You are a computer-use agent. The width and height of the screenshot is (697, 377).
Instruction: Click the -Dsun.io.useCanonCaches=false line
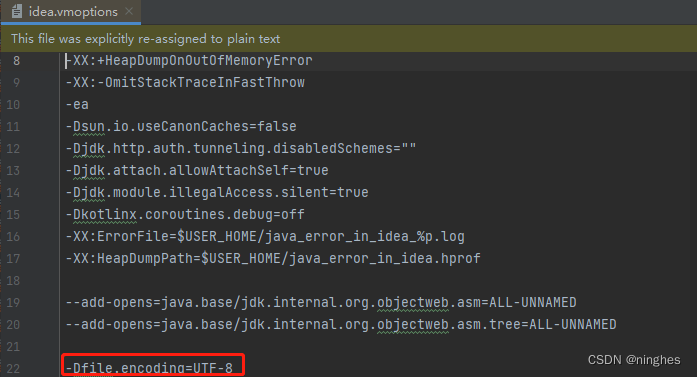[181, 126]
